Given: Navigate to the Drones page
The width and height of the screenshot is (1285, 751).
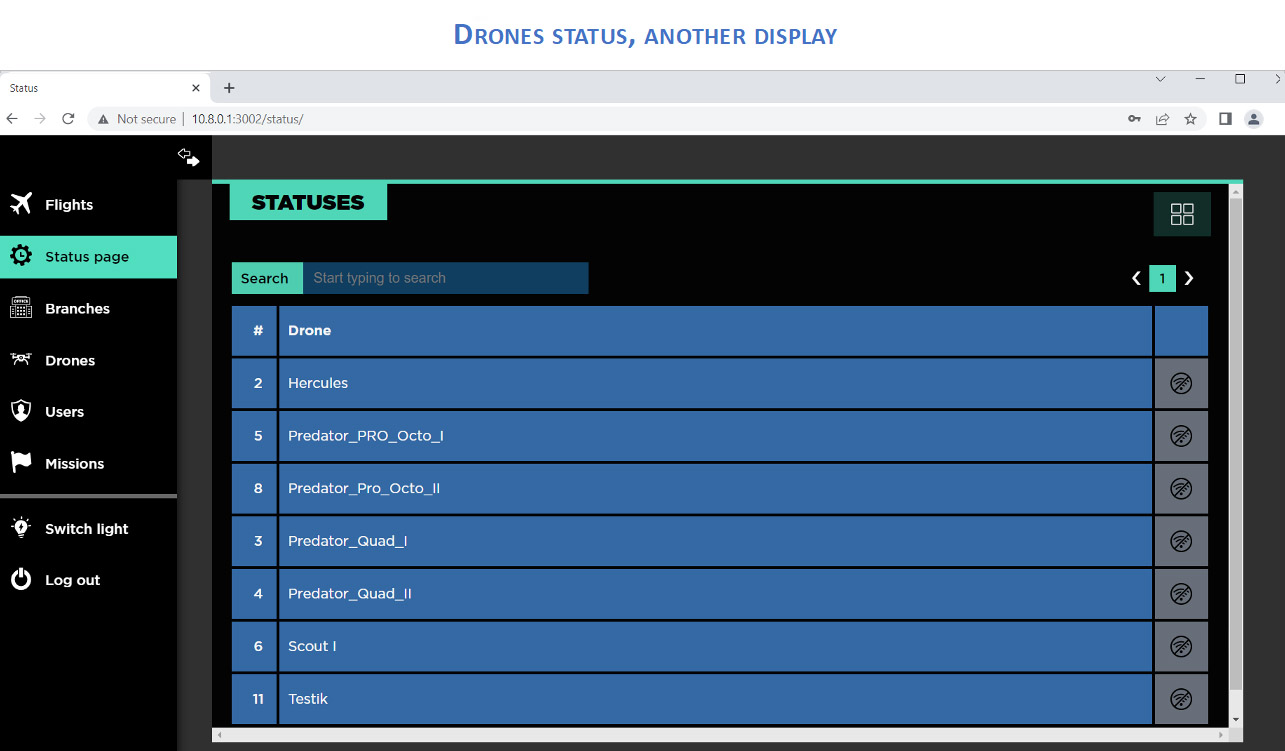Looking at the screenshot, I should point(70,361).
